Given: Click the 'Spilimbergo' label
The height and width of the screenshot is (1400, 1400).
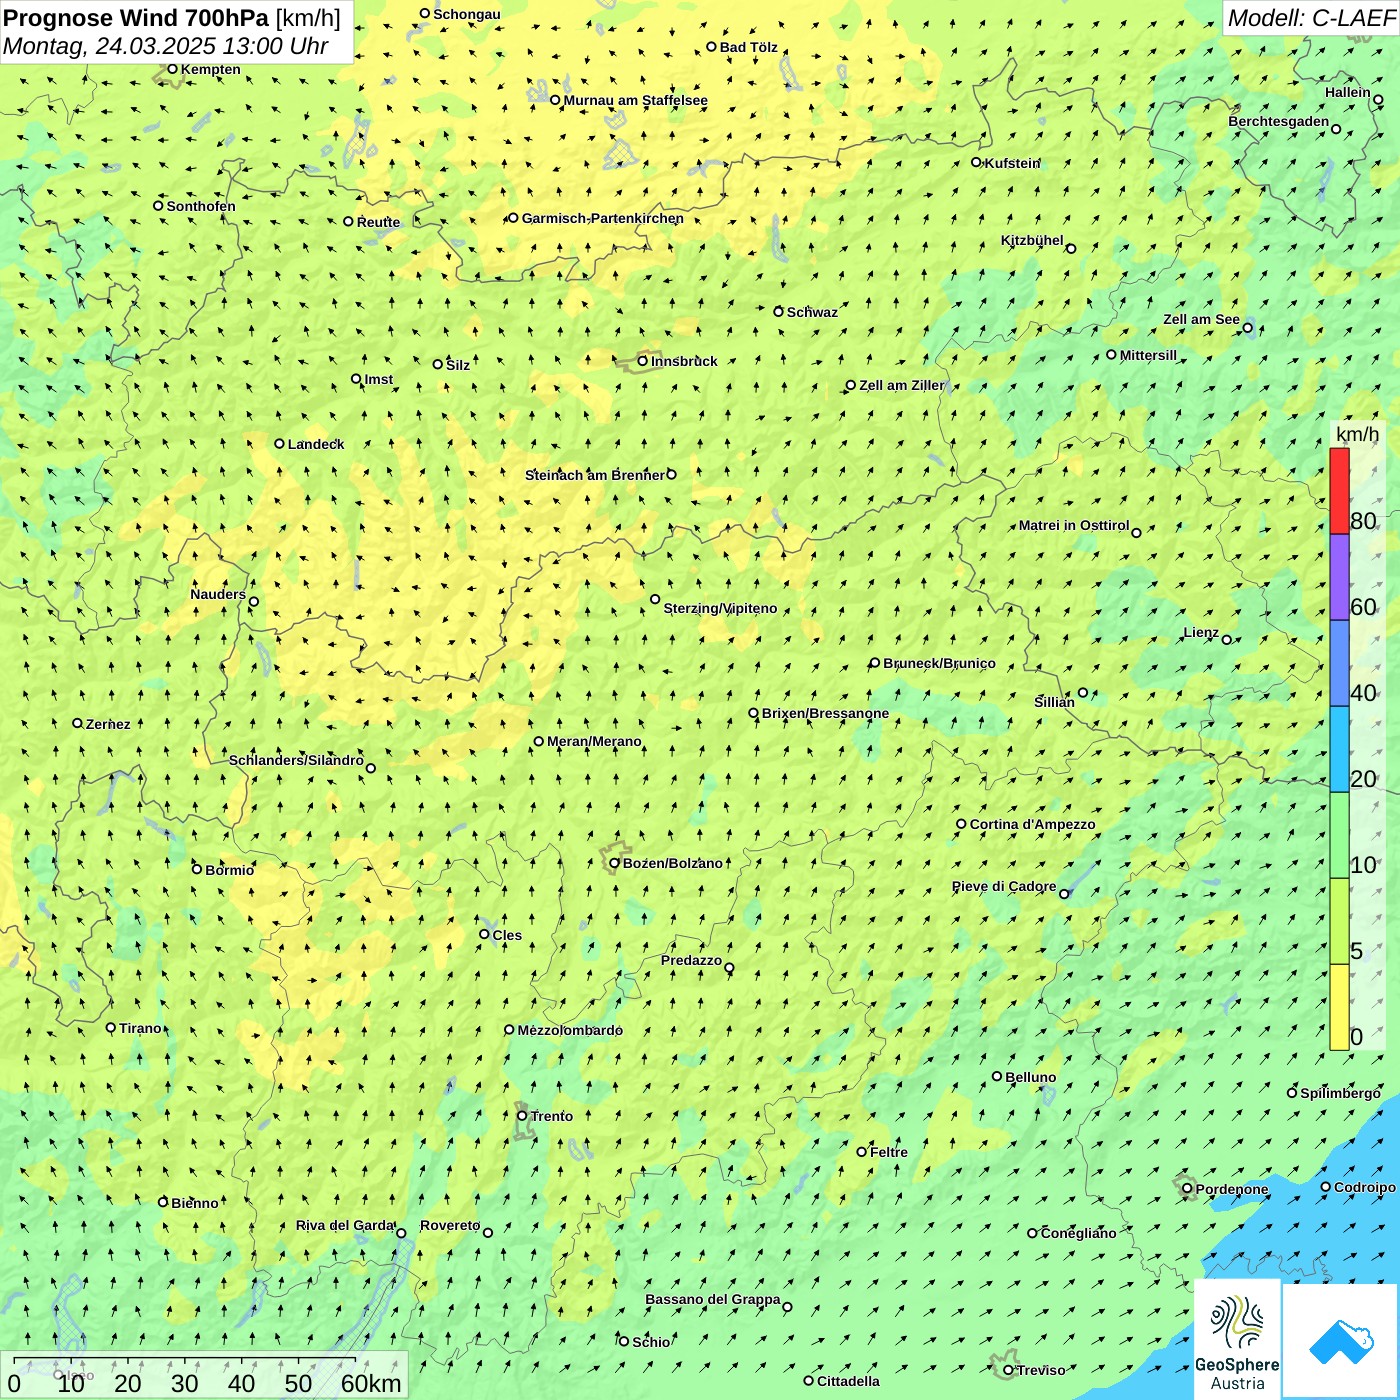Looking at the screenshot, I should [1341, 1093].
